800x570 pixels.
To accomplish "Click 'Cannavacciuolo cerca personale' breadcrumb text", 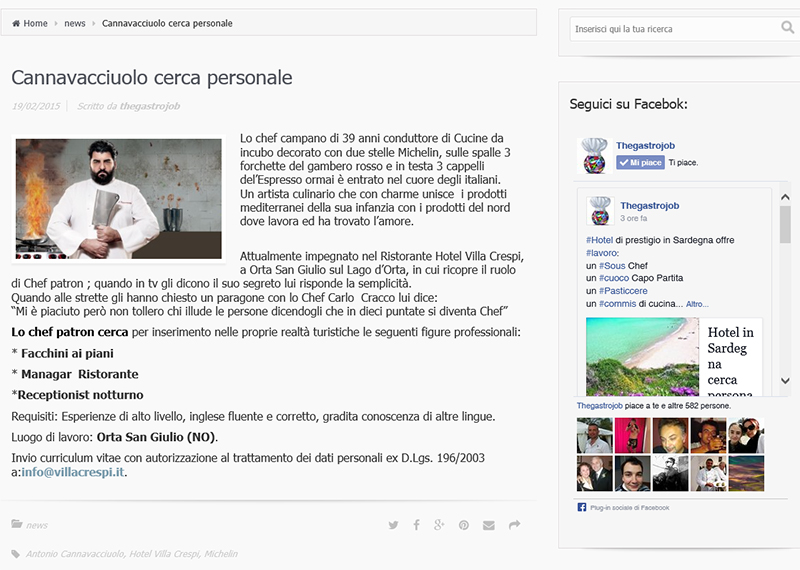I will pyautogui.click(x=167, y=23).
